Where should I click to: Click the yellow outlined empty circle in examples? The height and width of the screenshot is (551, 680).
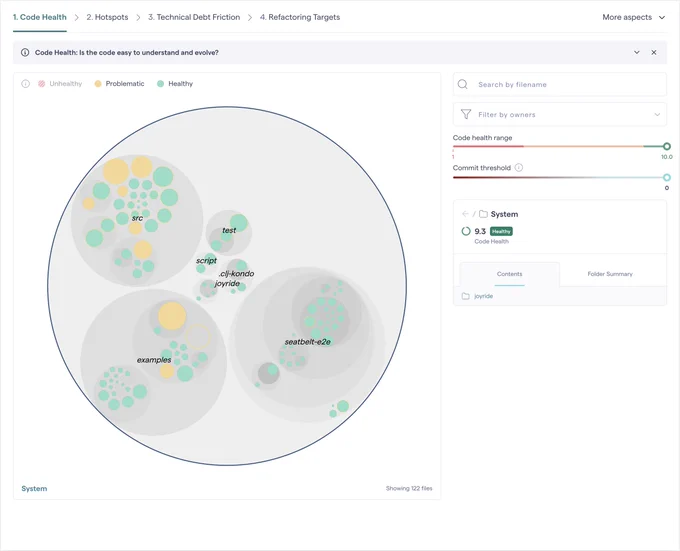pyautogui.click(x=198, y=337)
